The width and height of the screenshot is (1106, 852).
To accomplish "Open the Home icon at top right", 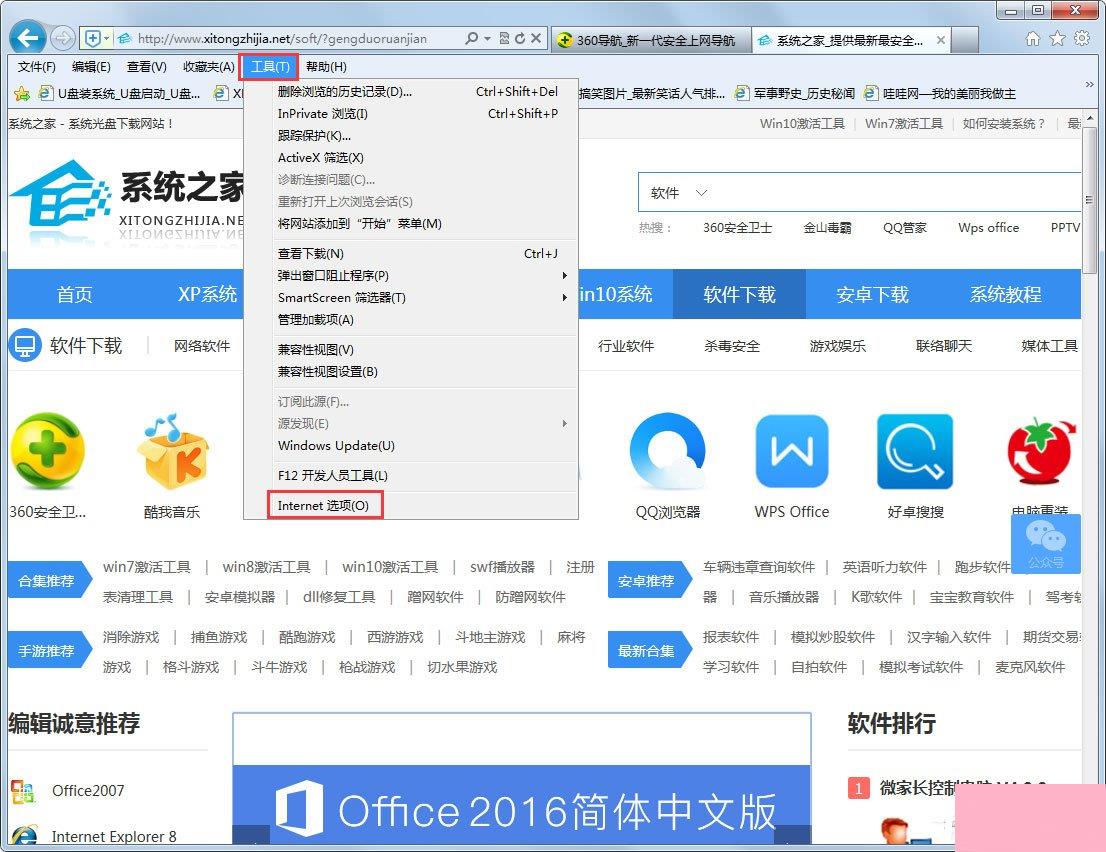I will 1033,38.
